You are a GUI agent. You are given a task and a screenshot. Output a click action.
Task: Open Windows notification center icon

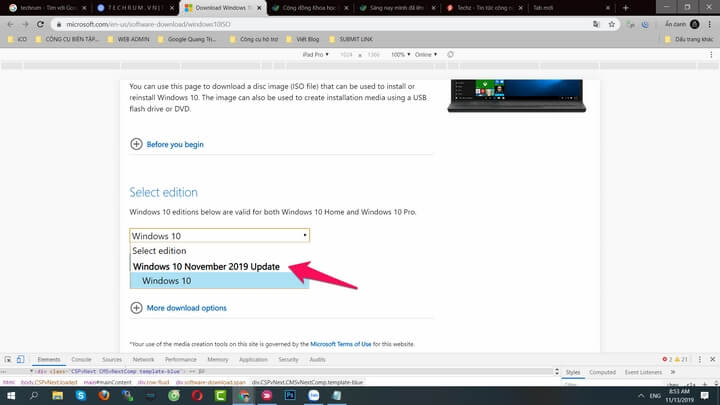pyautogui.click(x=705, y=395)
